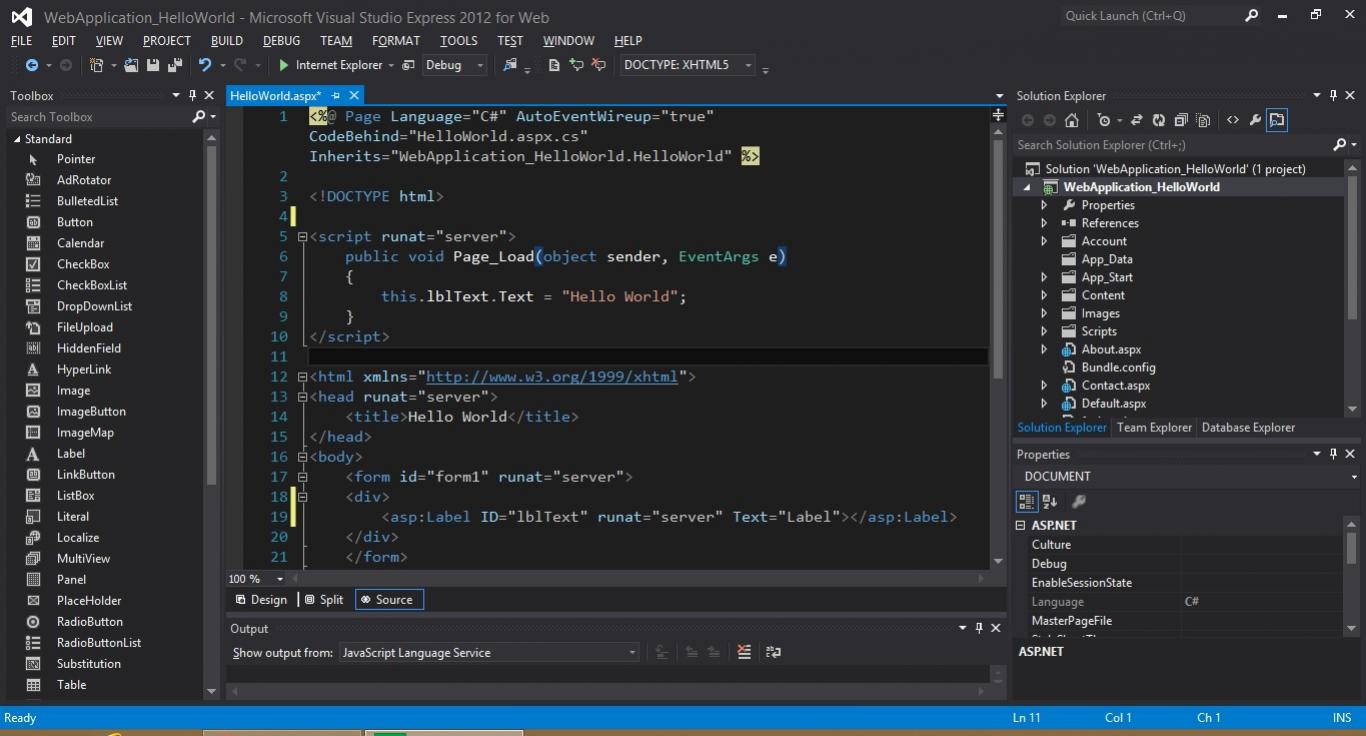Click the Navigate Backward toolbar icon
This screenshot has height=736, width=1366.
[32, 65]
